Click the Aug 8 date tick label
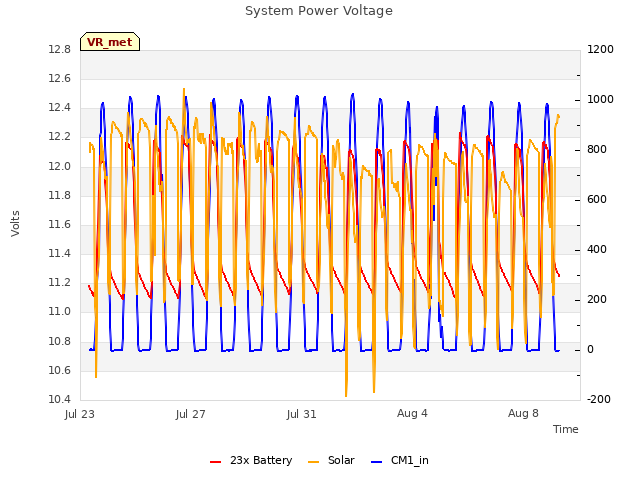 [523, 413]
